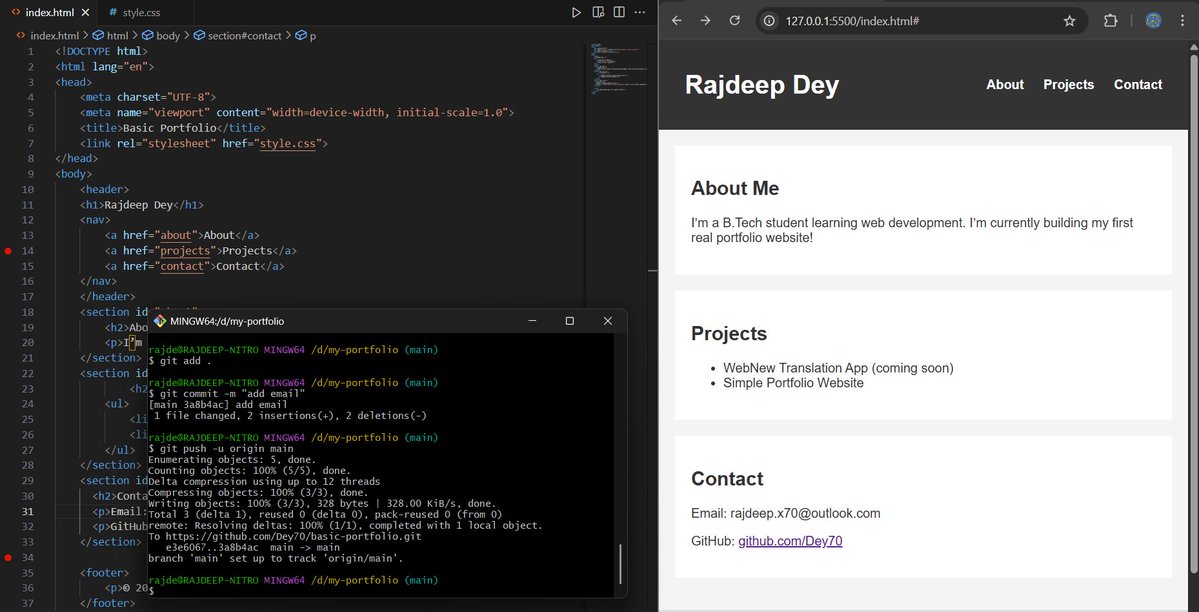Open the Contact nav link on the webpage
Screen dimensions: 1199x612
pyautogui.click(x=1138, y=84)
